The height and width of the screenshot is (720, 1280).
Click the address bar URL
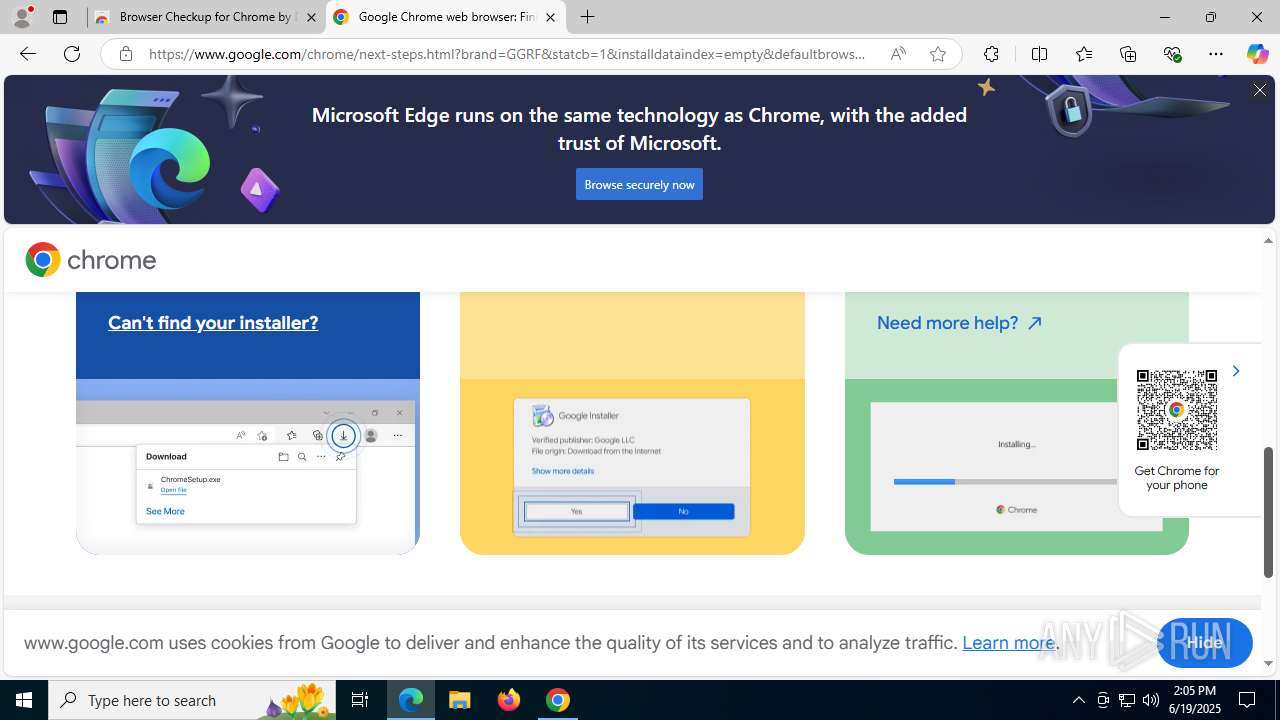(x=507, y=54)
